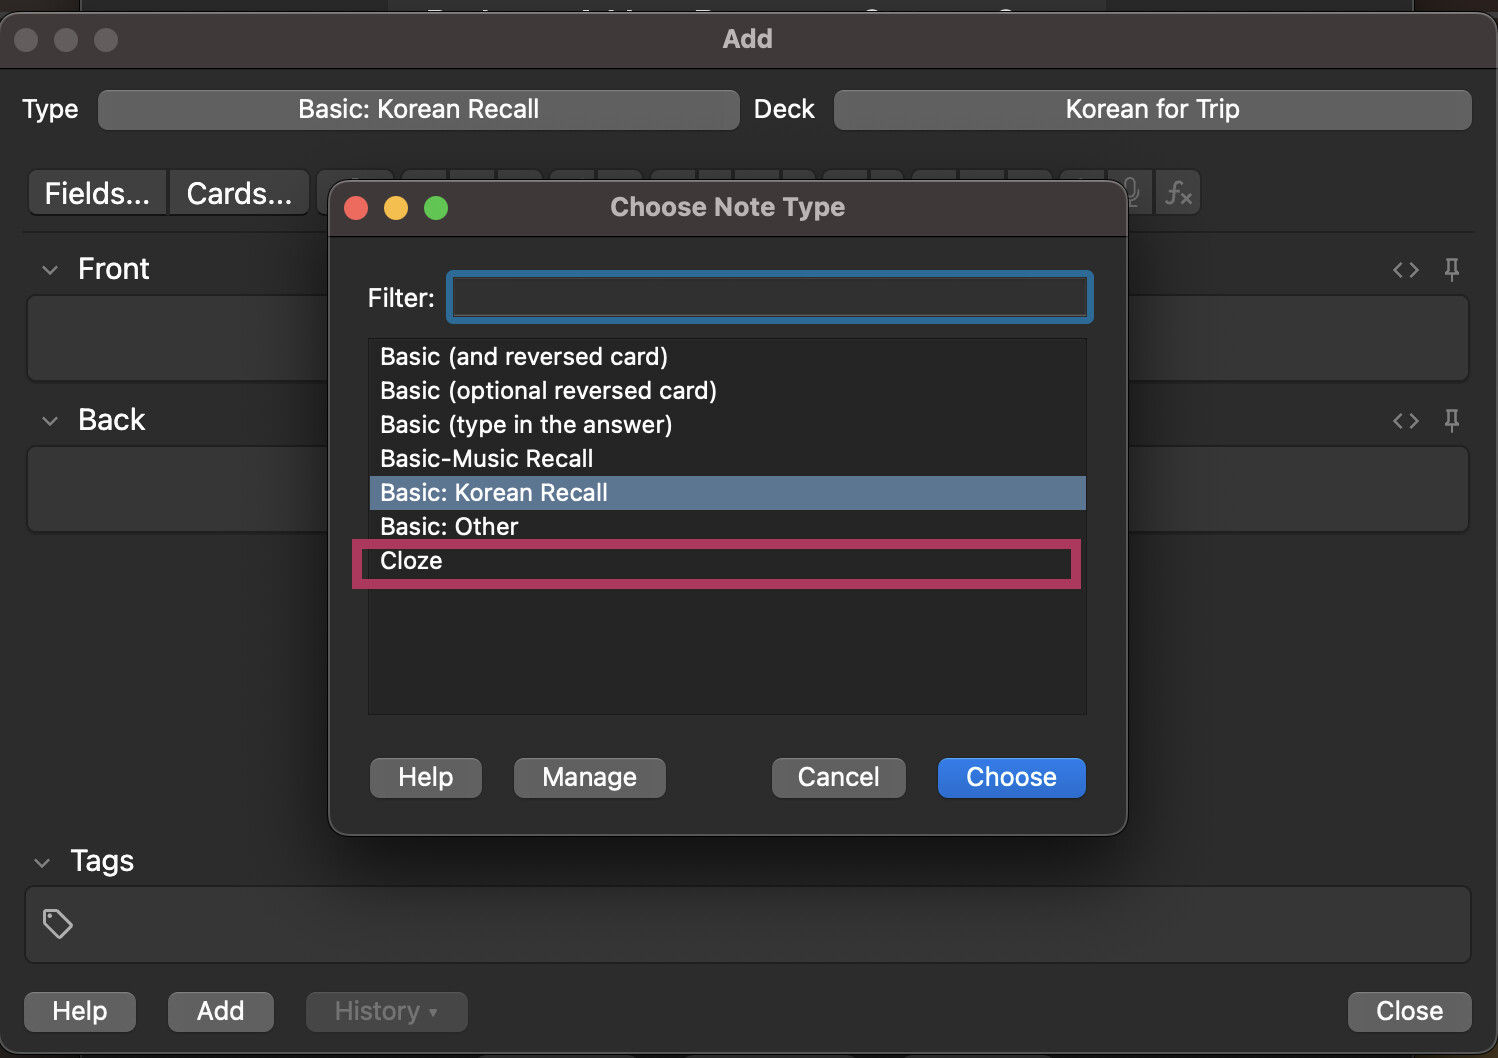Open the Fields... editor
Image resolution: width=1498 pixels, height=1058 pixels.
[96, 192]
